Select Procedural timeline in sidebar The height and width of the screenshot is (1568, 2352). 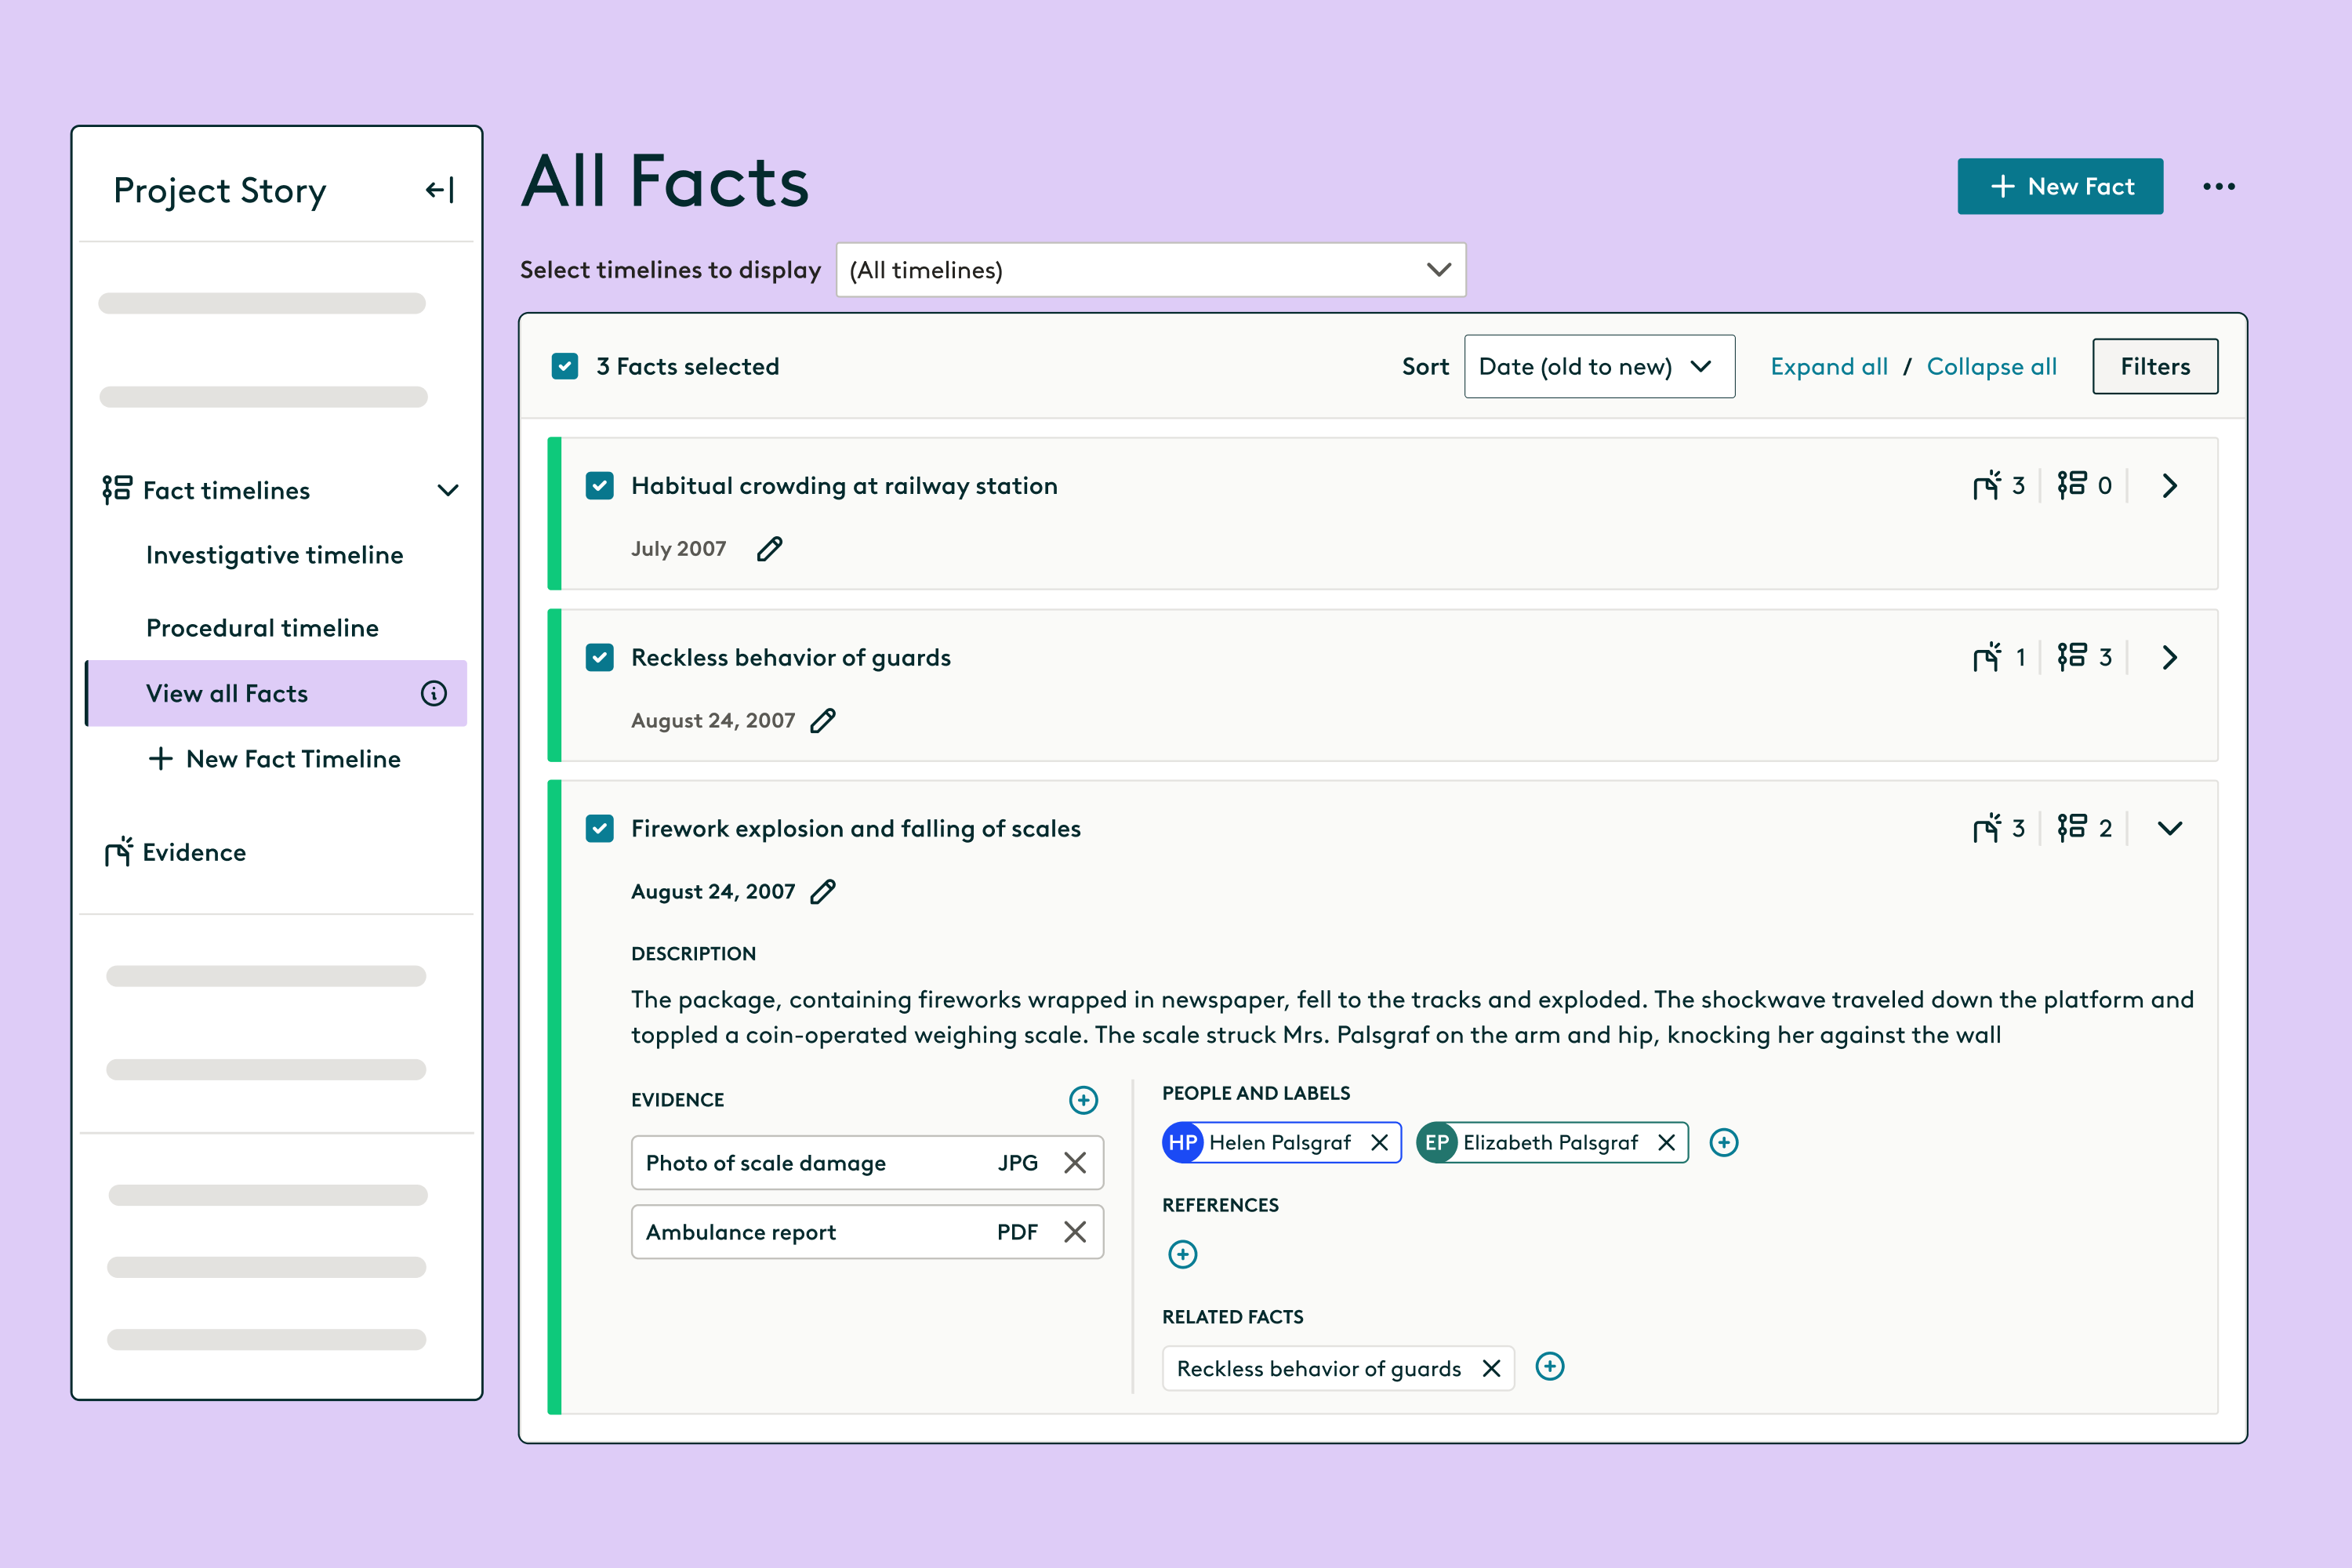(x=262, y=627)
